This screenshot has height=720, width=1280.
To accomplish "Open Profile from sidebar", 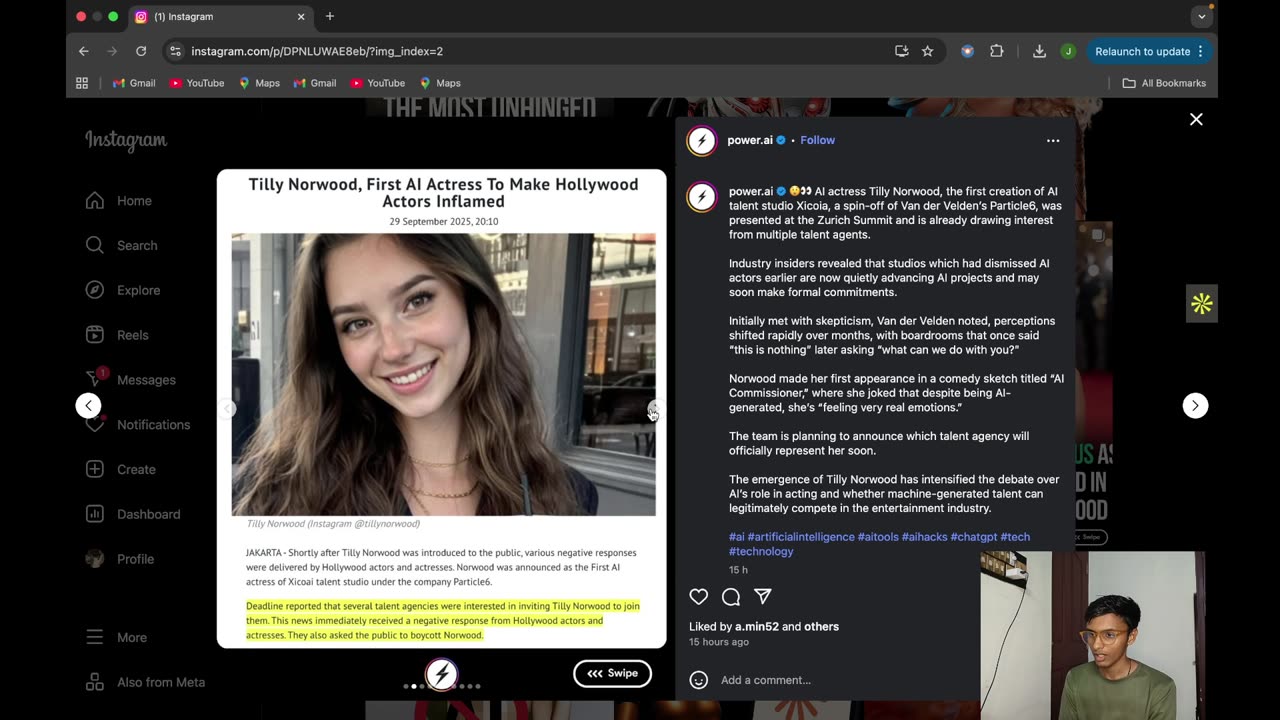I will 119,559.
